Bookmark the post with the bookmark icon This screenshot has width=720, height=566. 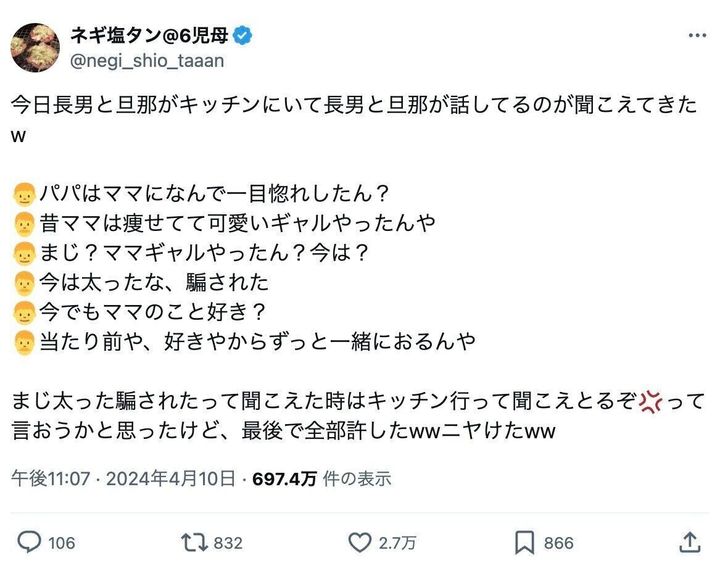(524, 542)
